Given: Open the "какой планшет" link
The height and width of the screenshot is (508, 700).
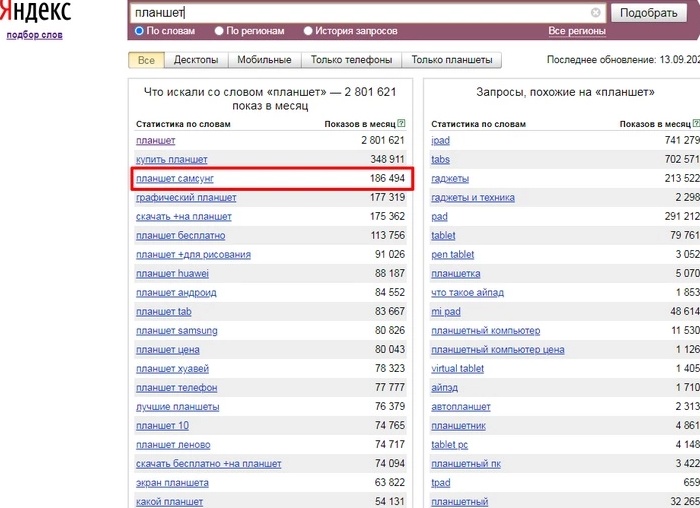Looking at the screenshot, I should pyautogui.click(x=169, y=502).
